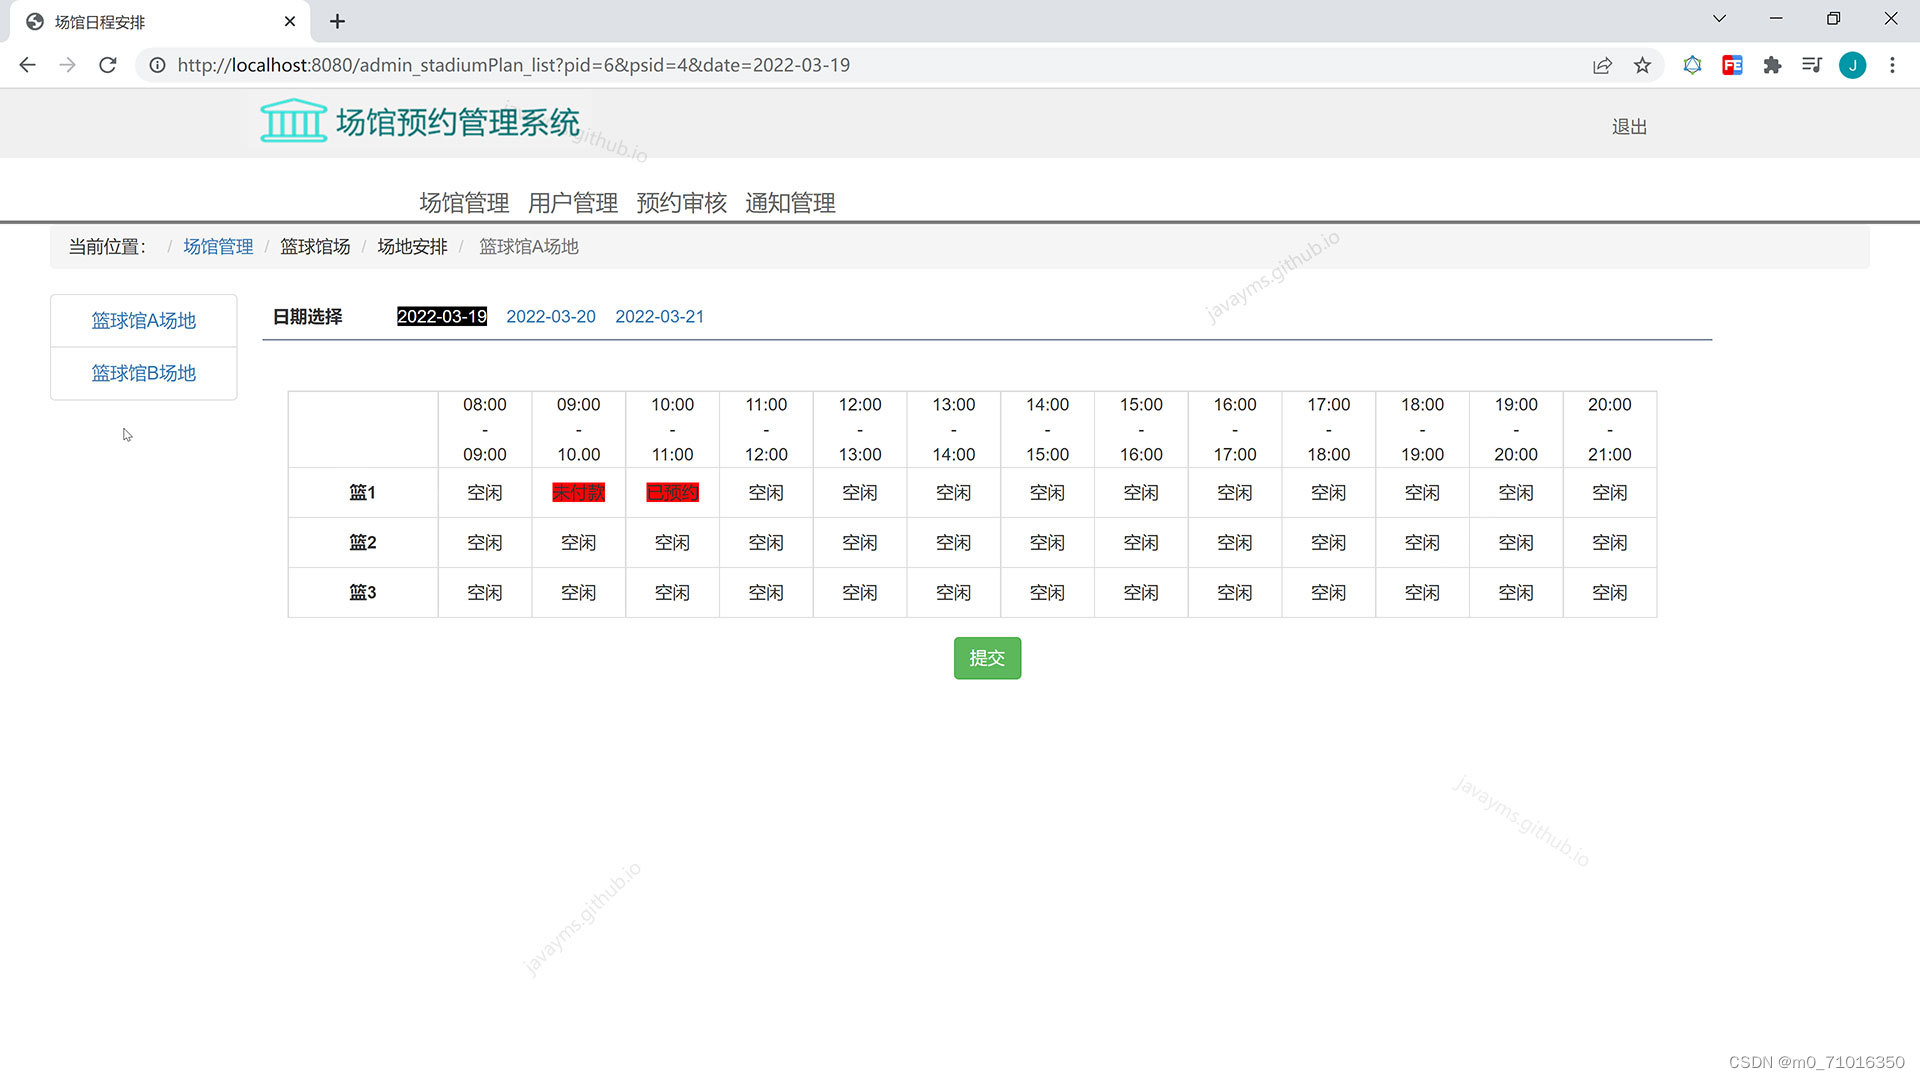
Task: Click the share page icon
Action: coord(1602,65)
